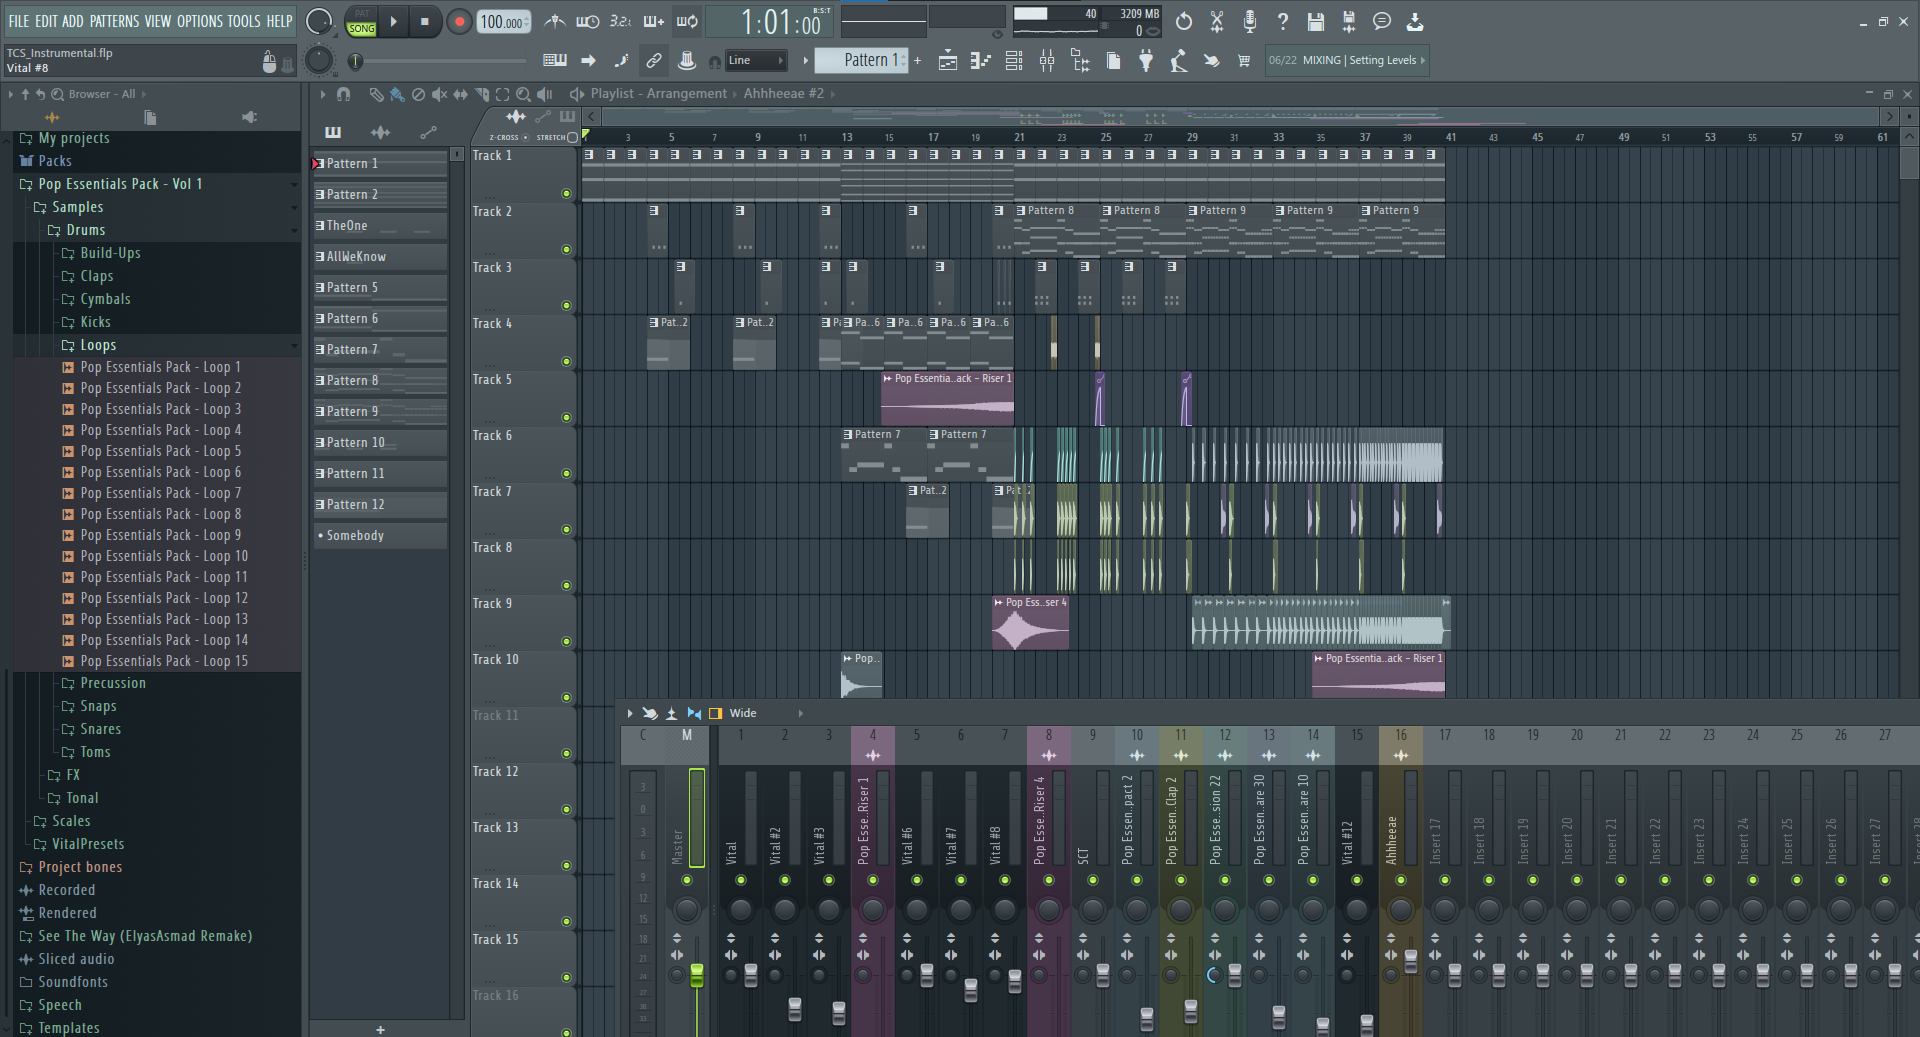Click the save project icon
This screenshot has width=1920, height=1037.
pyautogui.click(x=1316, y=21)
